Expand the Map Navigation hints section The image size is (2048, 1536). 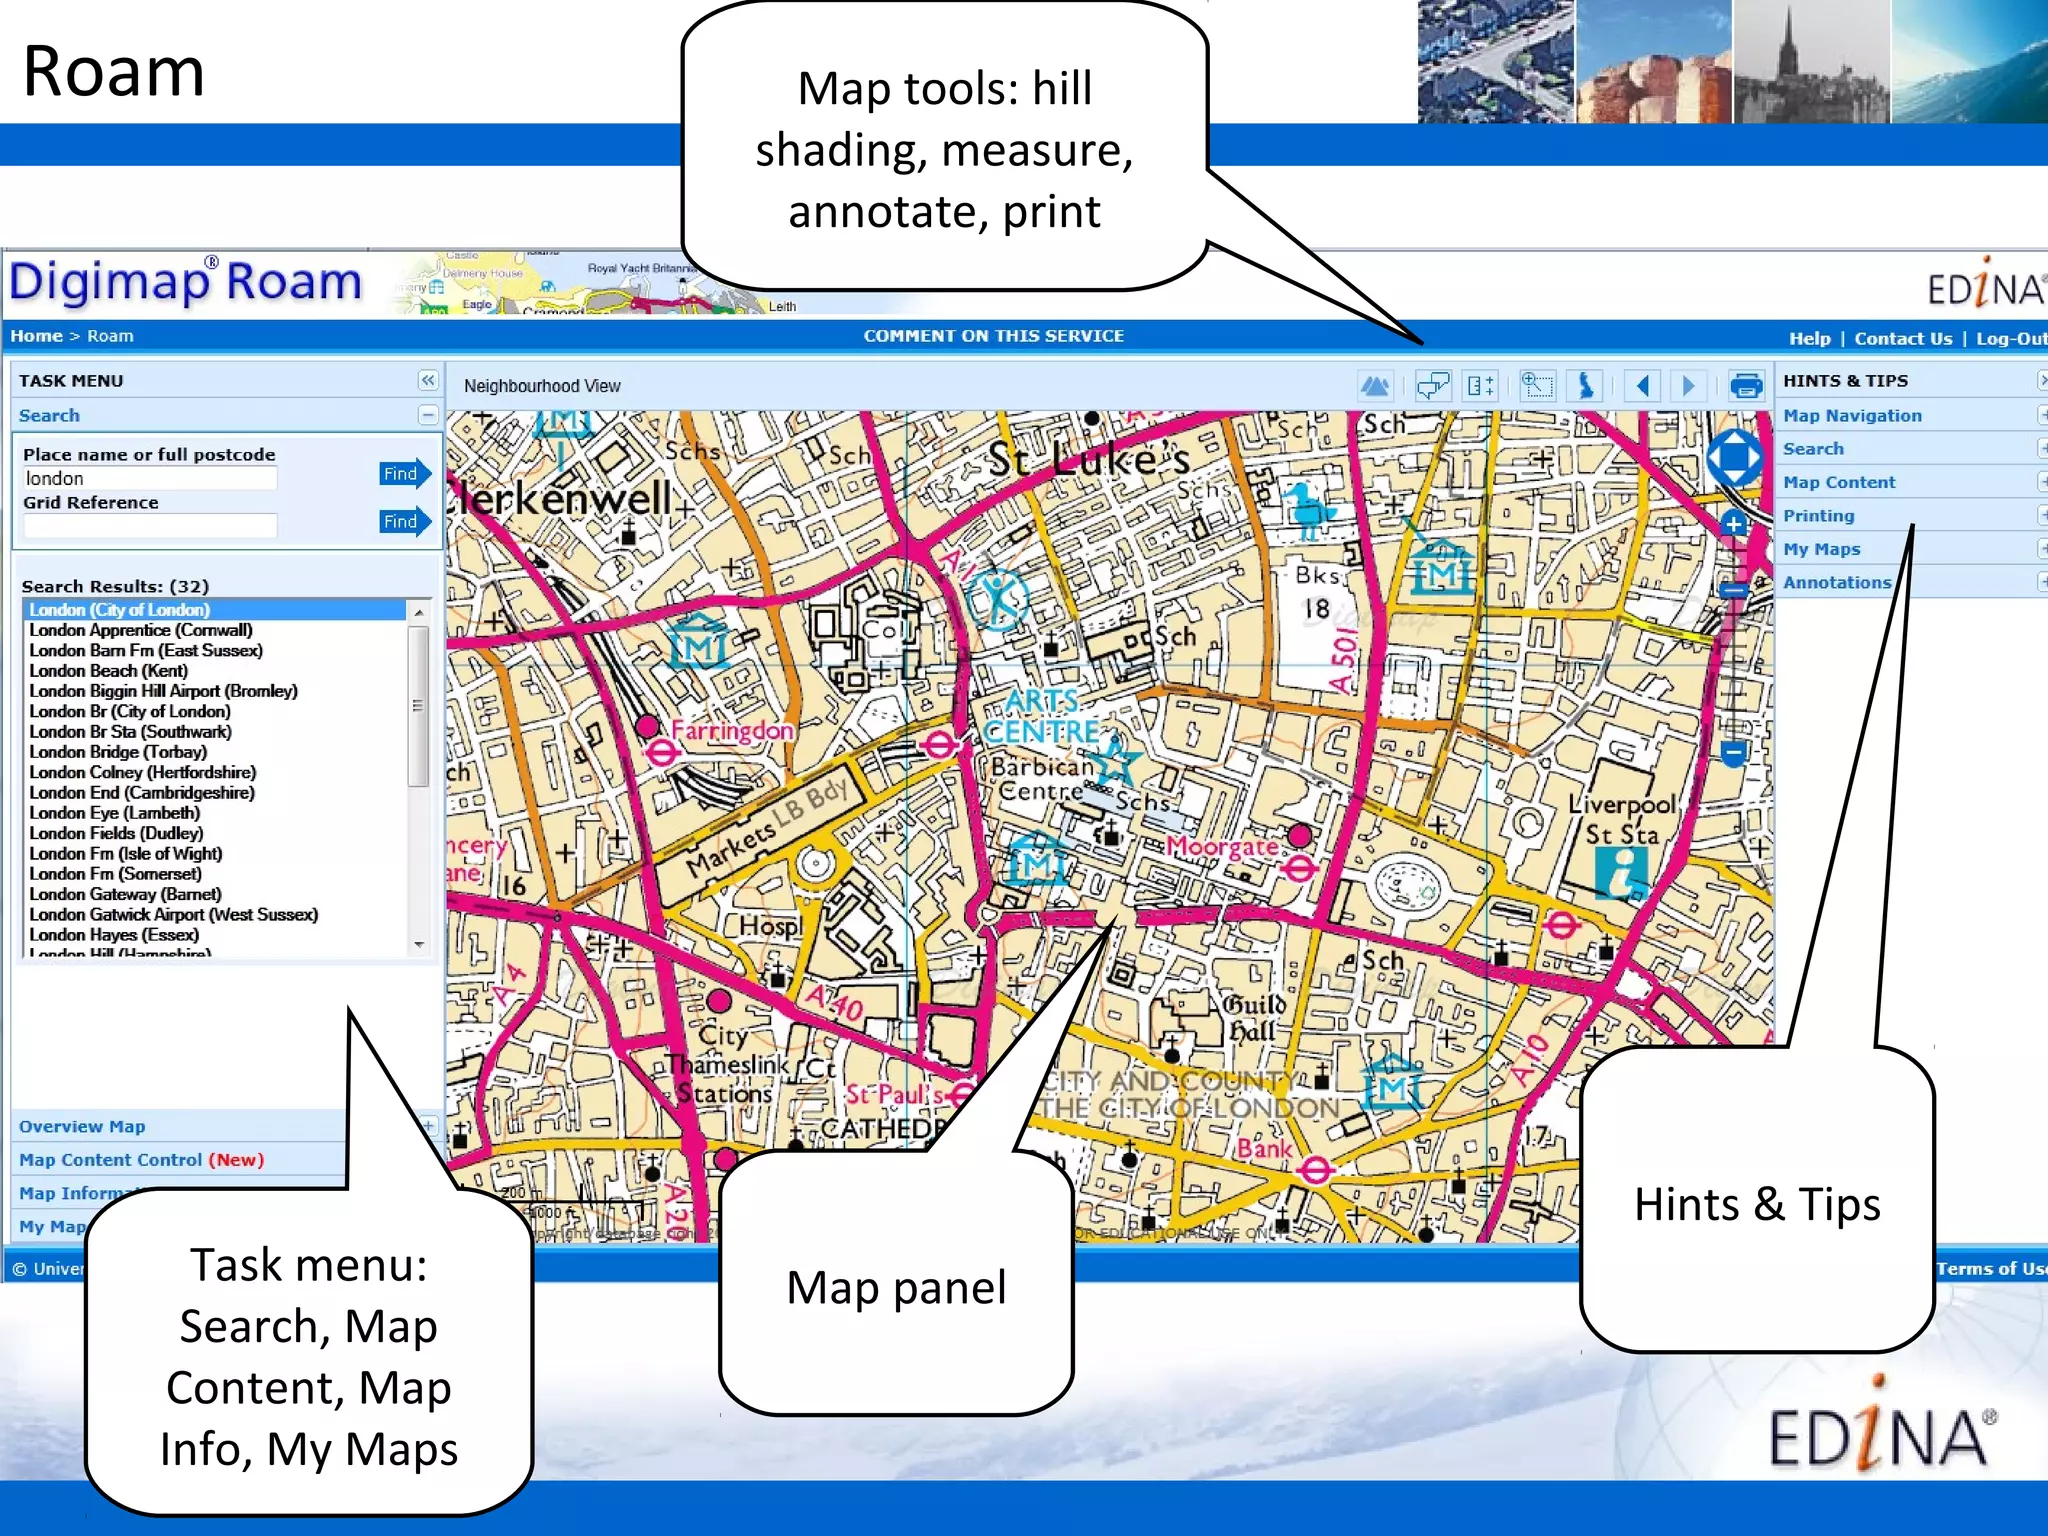(x=2042, y=415)
